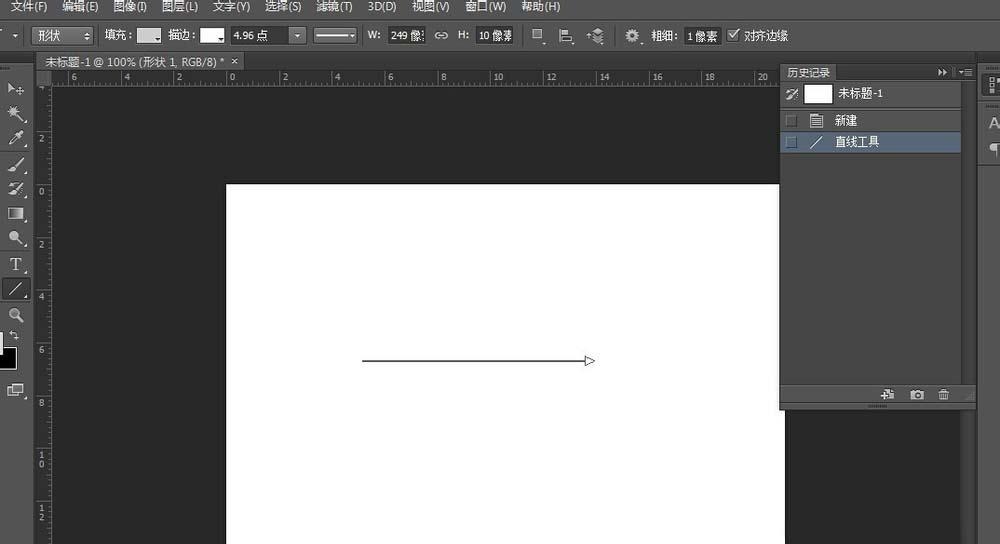Open the 文件(F) menu
The width and height of the screenshot is (1000, 544).
coord(29,6)
